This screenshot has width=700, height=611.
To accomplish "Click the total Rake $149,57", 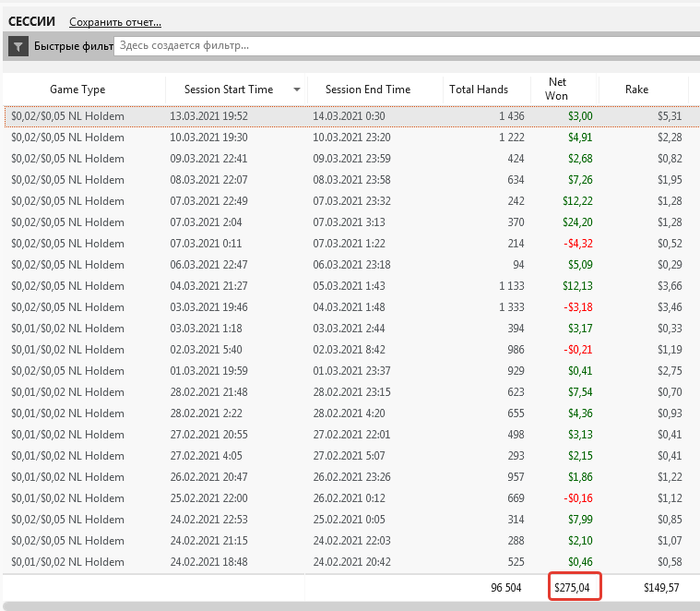I will coord(661,588).
